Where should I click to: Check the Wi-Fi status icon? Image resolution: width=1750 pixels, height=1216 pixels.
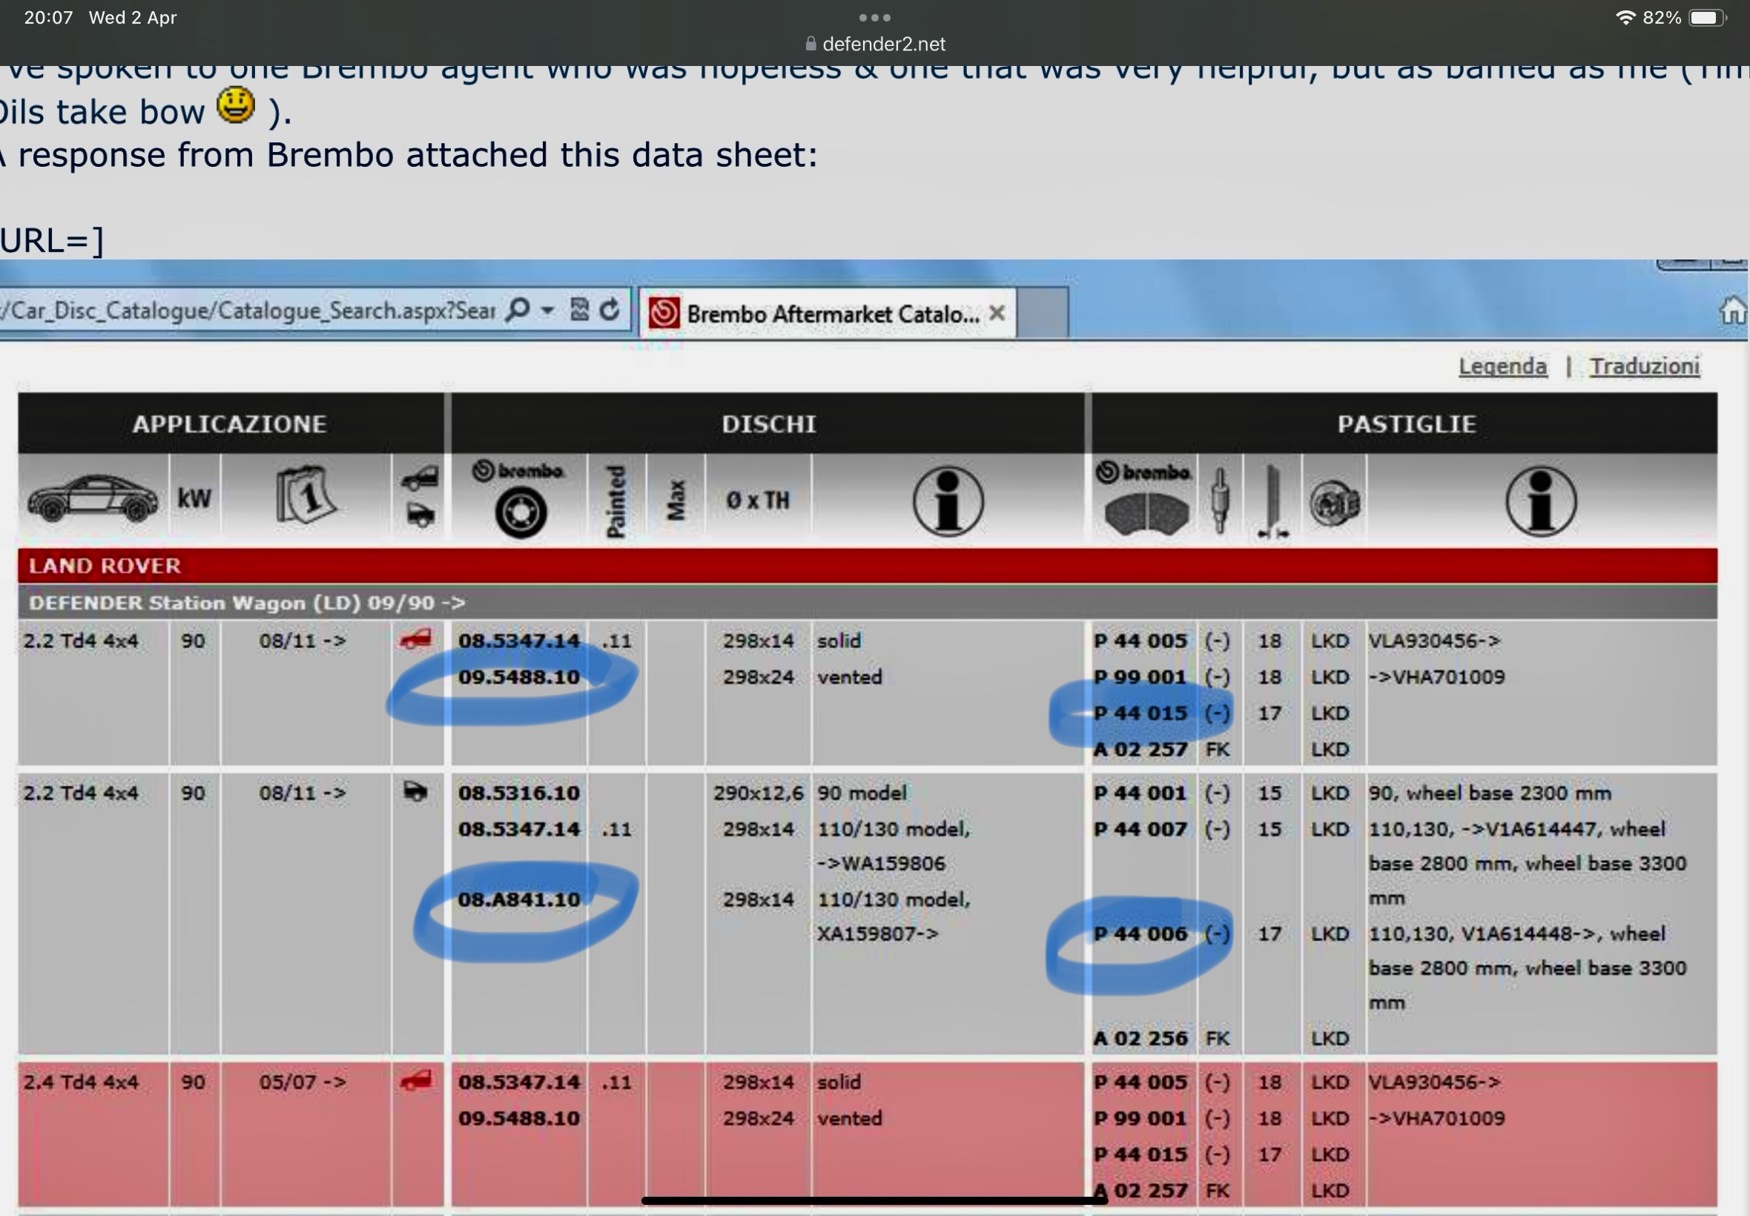[1625, 17]
